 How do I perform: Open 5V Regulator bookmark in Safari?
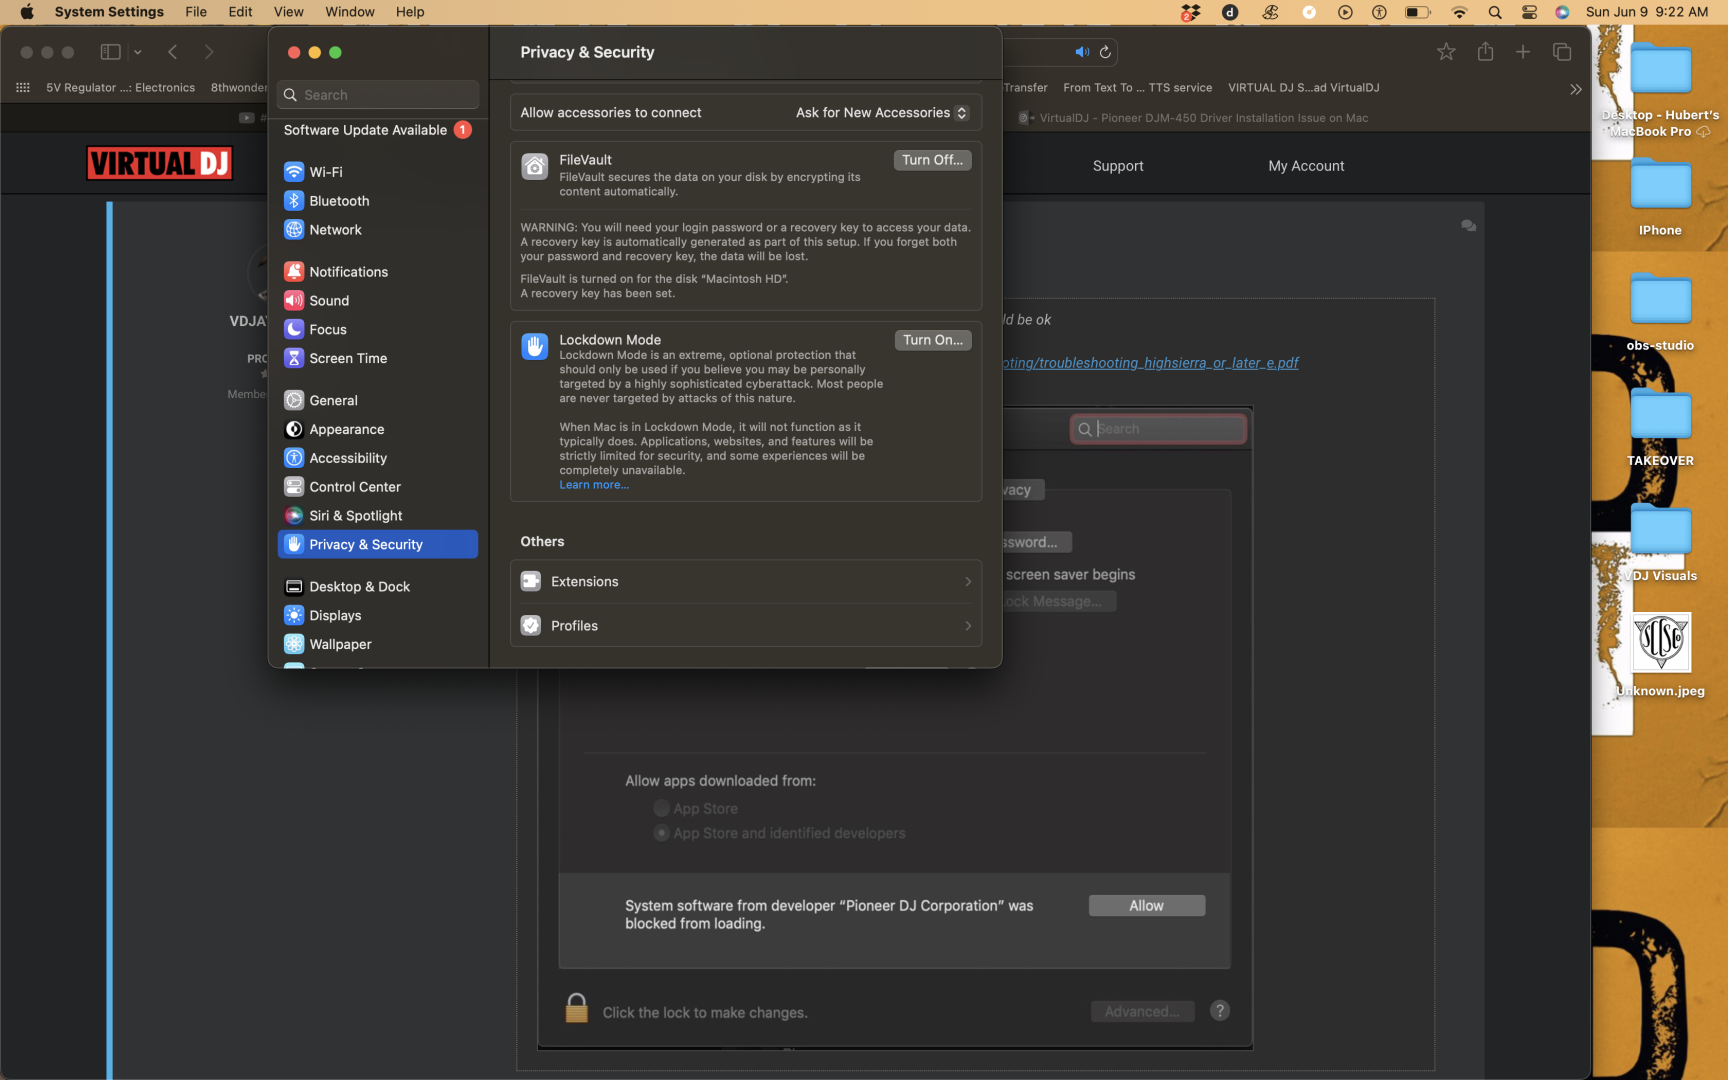pos(120,88)
